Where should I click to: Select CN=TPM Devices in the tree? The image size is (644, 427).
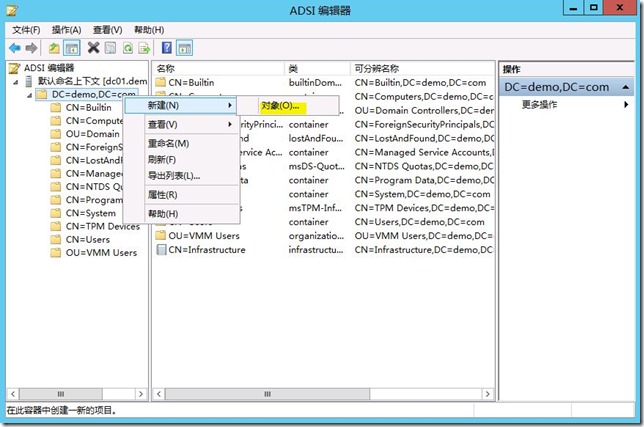pos(103,226)
